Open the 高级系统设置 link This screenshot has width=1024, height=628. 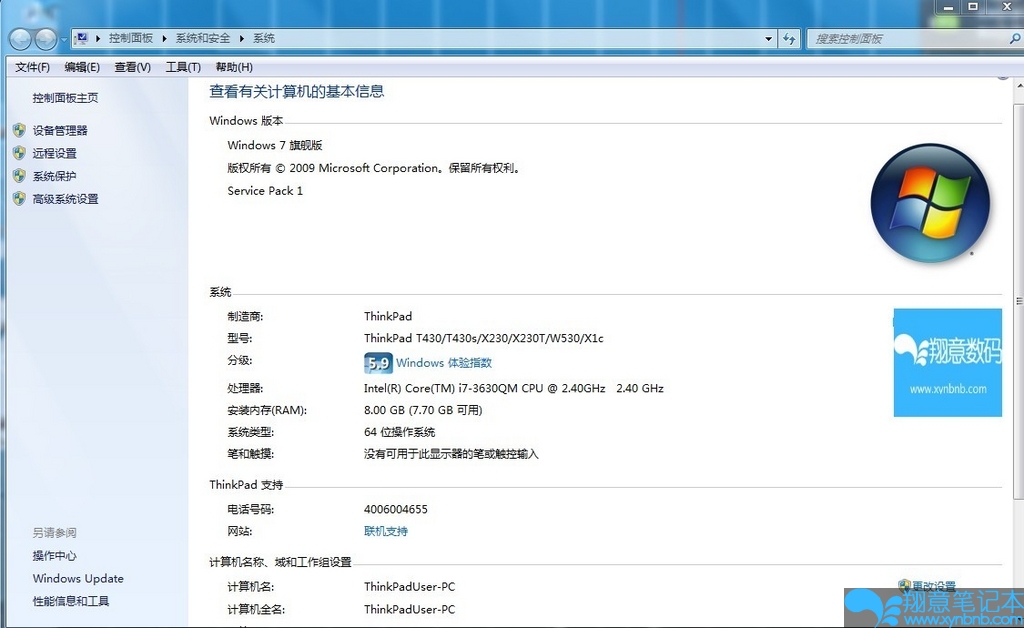pyautogui.click(x=65, y=199)
